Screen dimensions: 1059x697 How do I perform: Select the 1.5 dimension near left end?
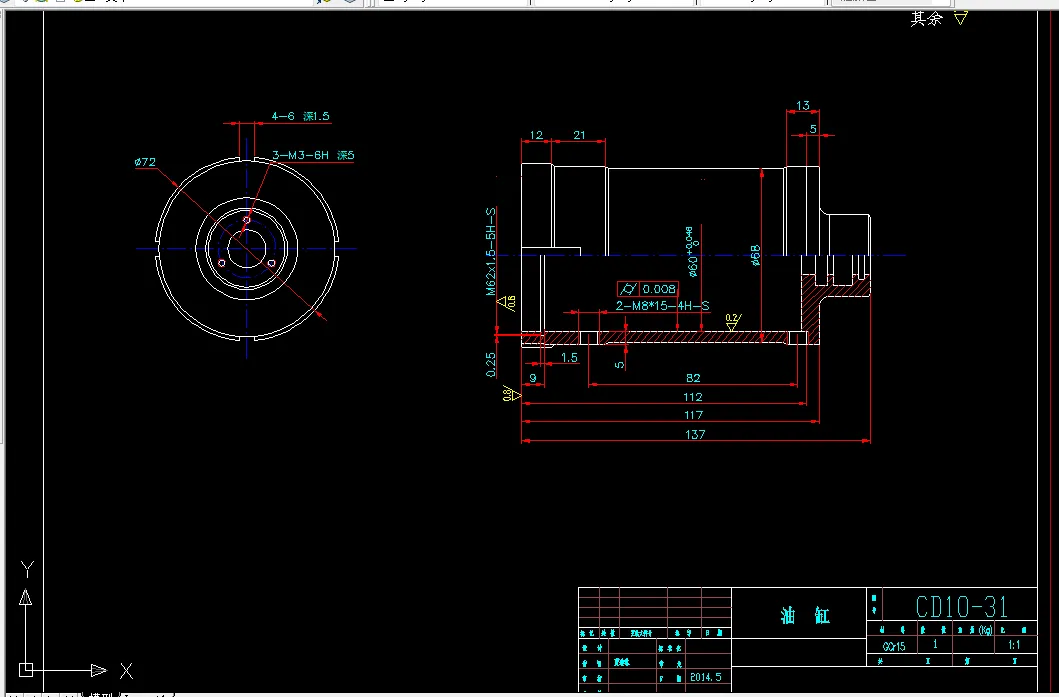tap(569, 358)
